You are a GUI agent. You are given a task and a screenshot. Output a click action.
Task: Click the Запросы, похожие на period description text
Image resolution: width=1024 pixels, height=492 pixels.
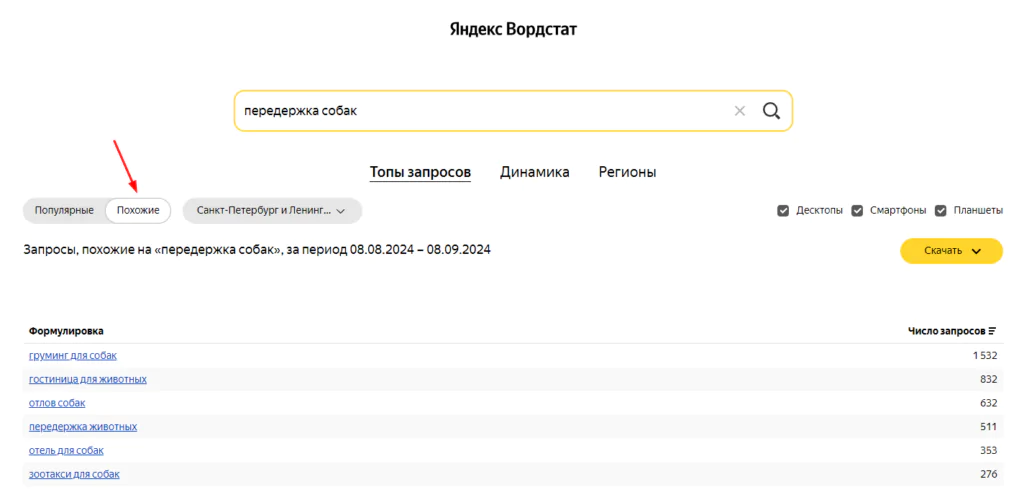coord(257,250)
